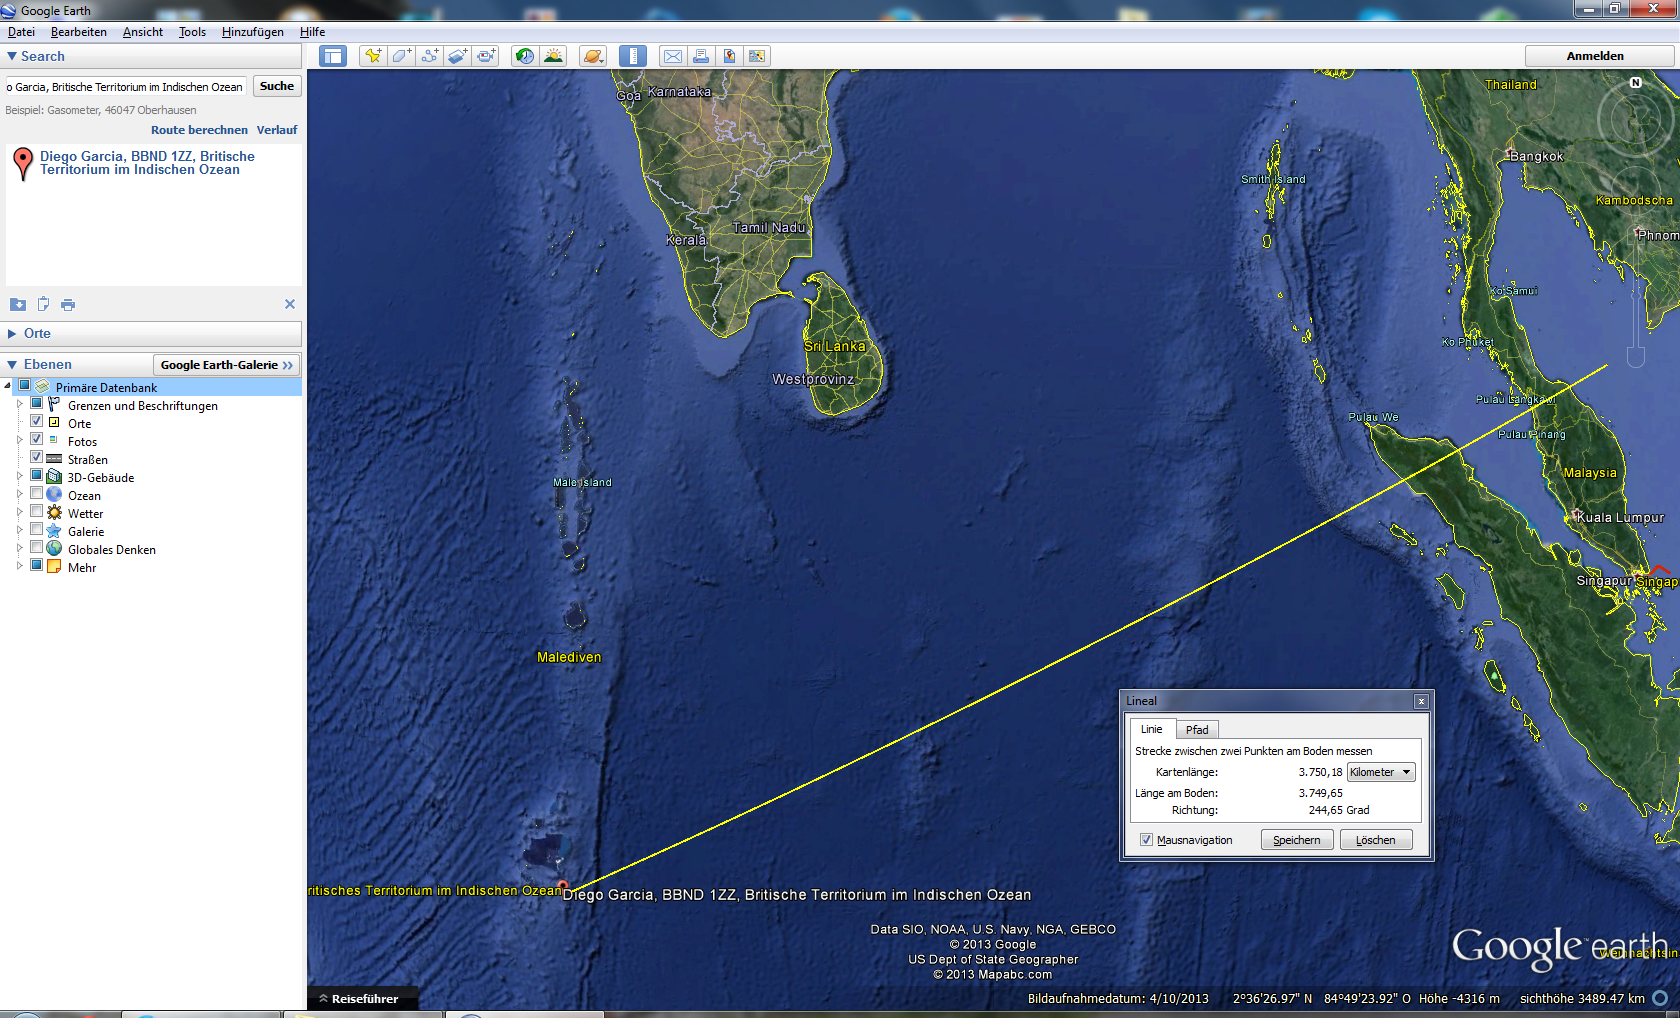Click the N on the compass ring

[x=1636, y=83]
